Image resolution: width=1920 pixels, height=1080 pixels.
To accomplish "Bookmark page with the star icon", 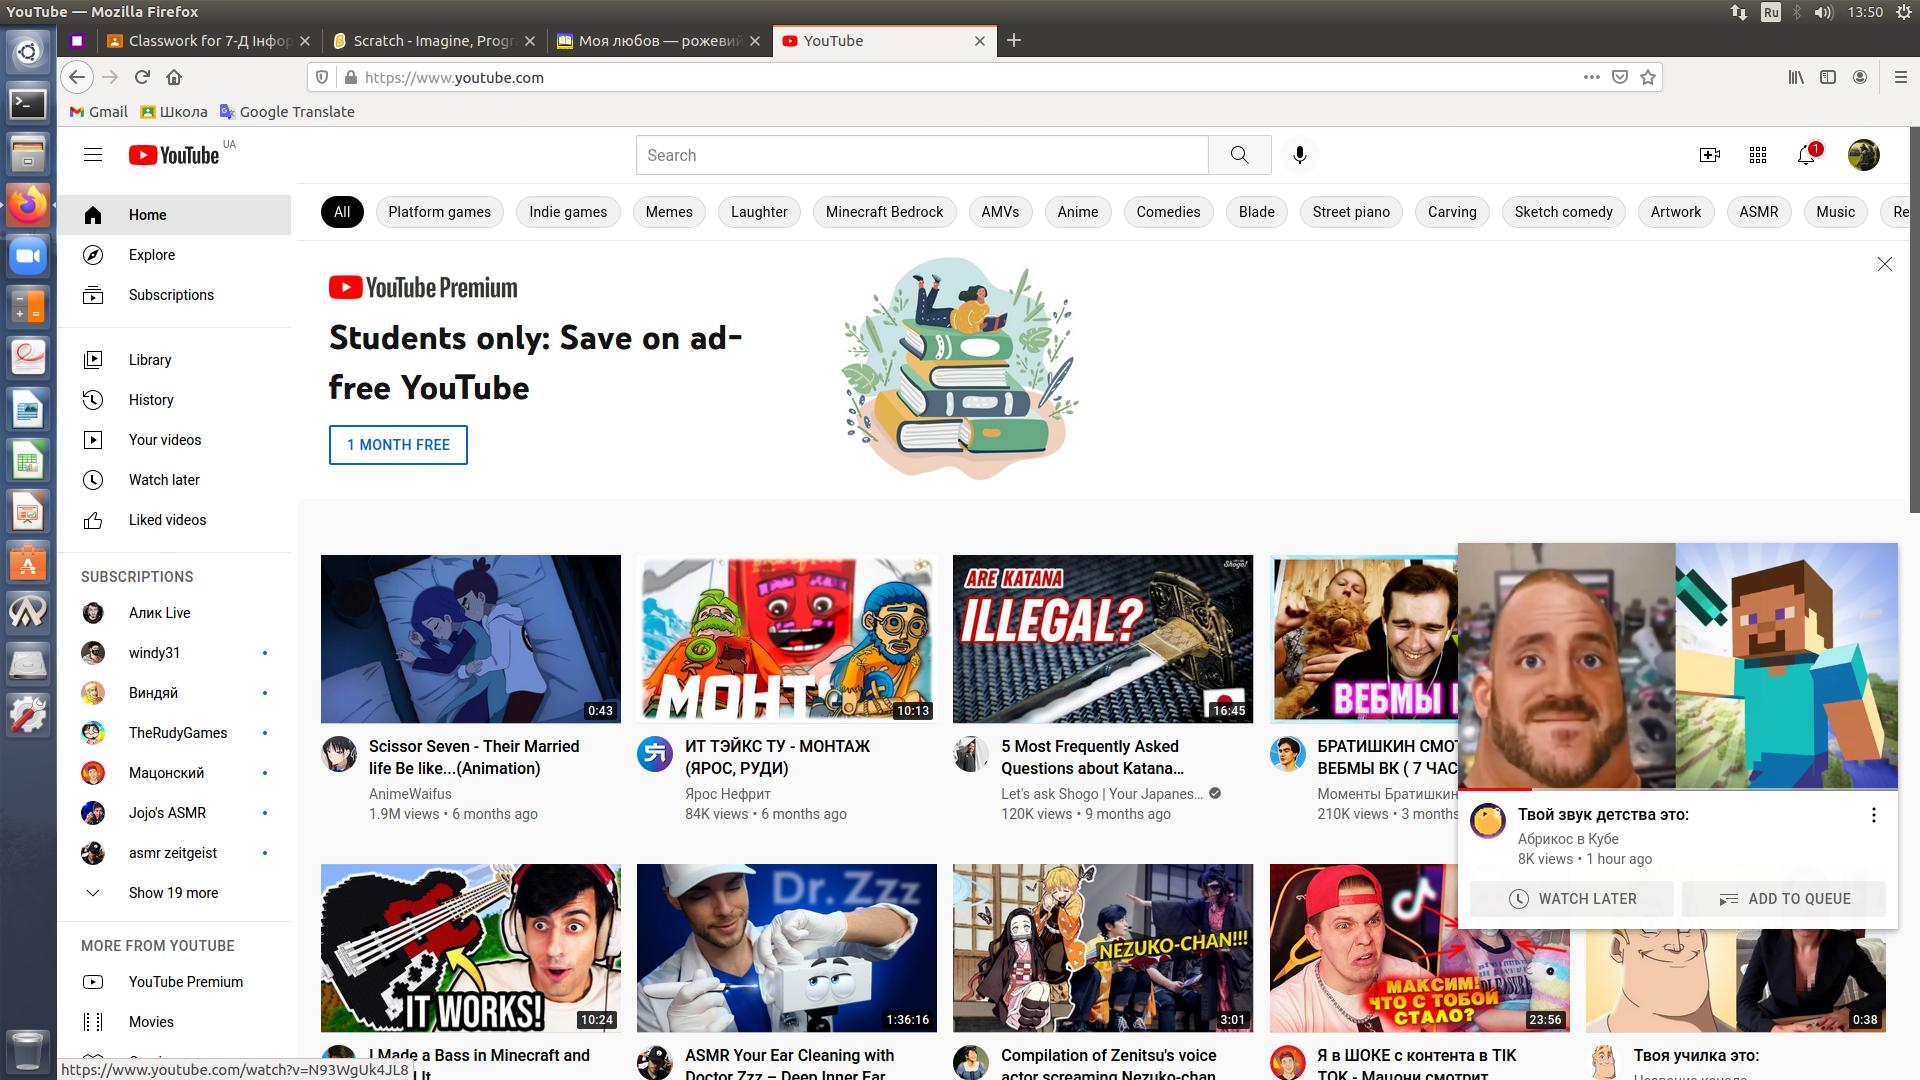I will (x=1648, y=77).
